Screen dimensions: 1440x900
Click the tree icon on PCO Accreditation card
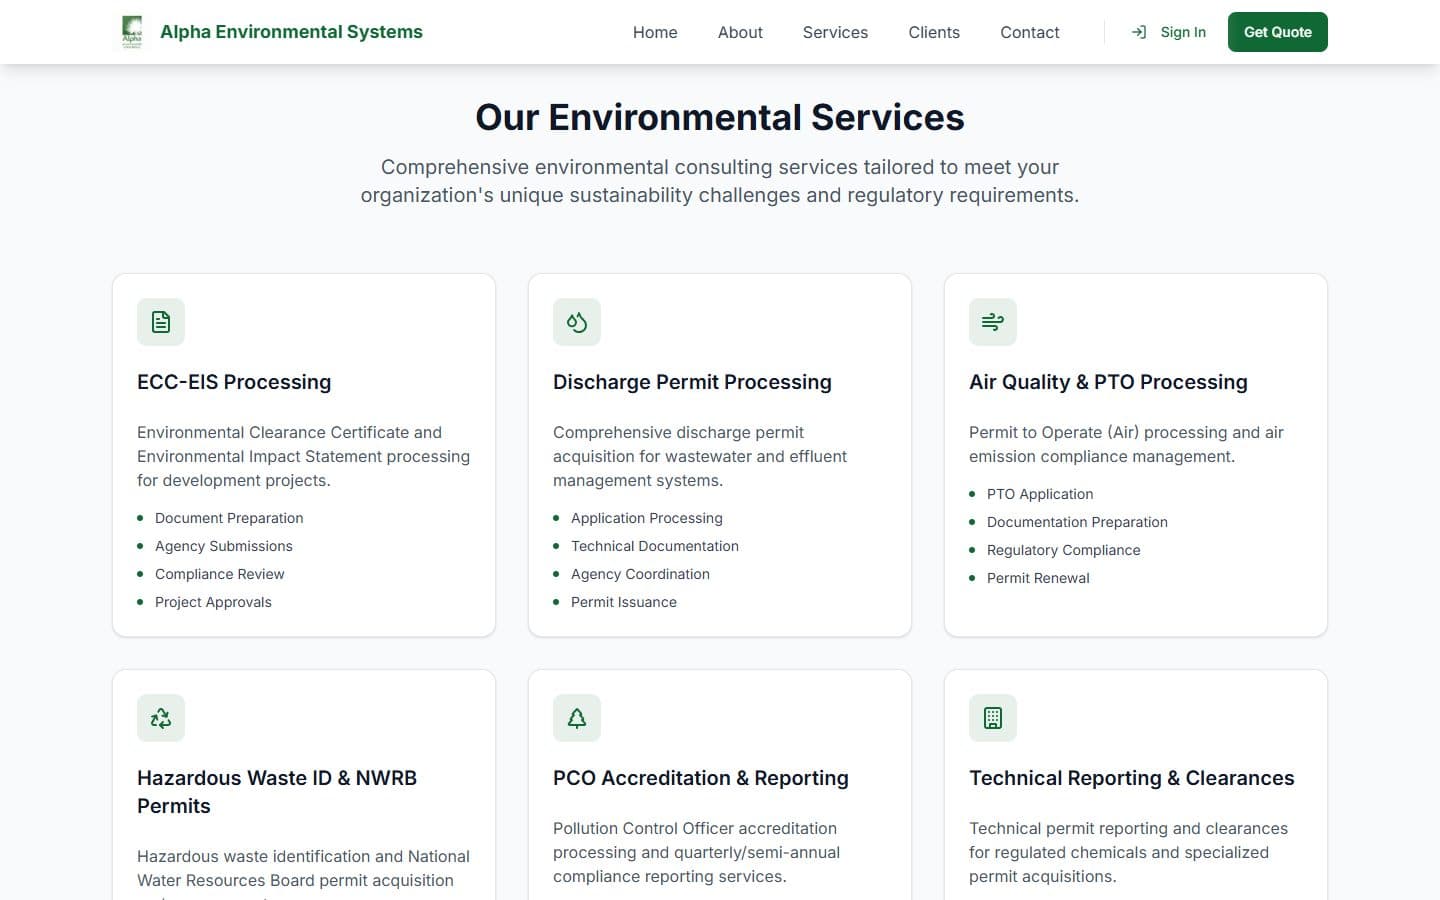pyautogui.click(x=577, y=718)
